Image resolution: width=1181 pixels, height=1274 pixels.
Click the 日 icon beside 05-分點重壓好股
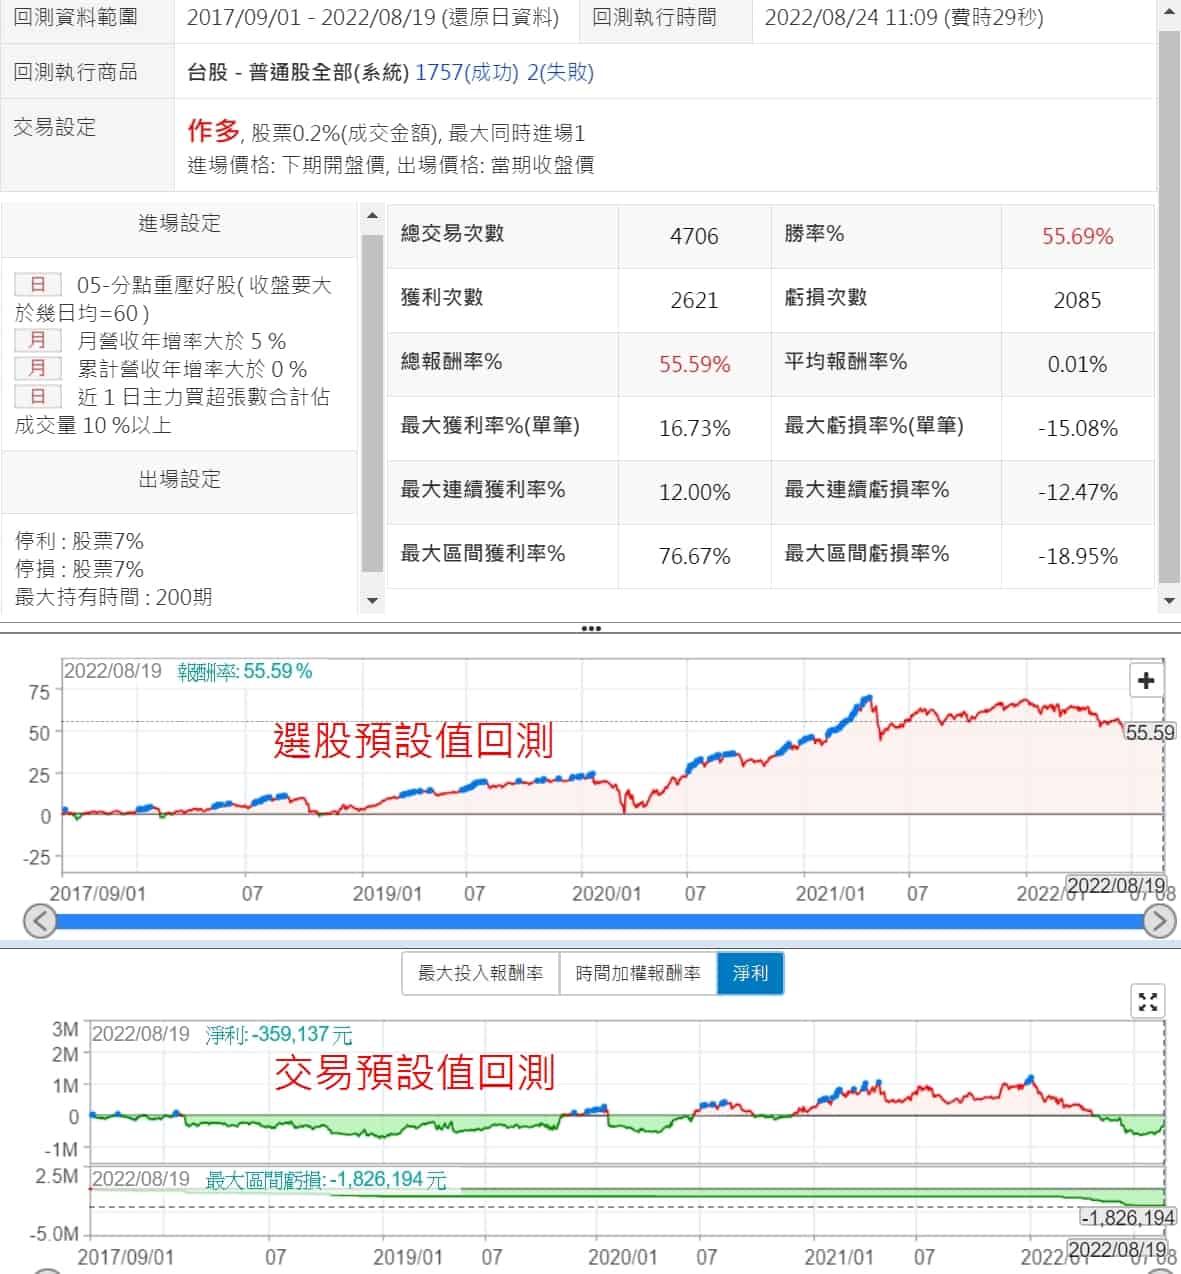point(38,285)
